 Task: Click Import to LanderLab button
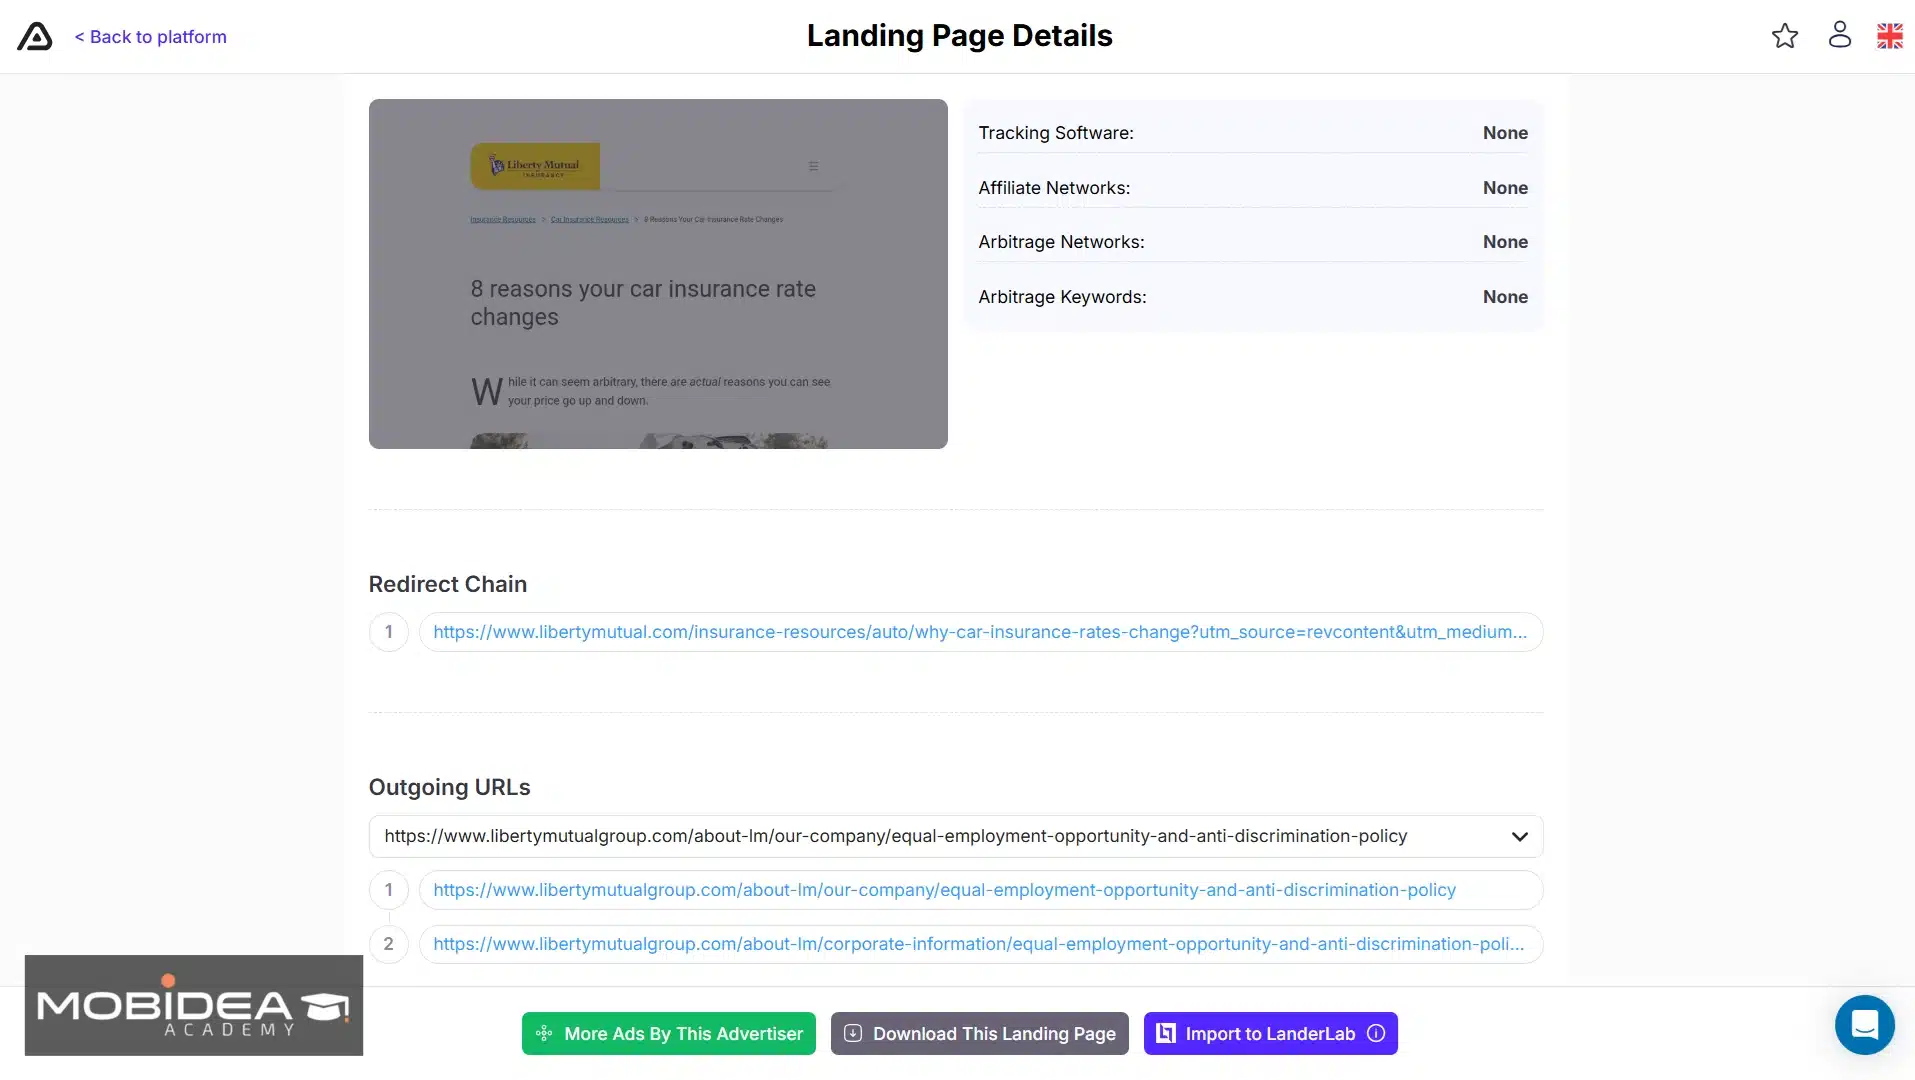1271,1034
